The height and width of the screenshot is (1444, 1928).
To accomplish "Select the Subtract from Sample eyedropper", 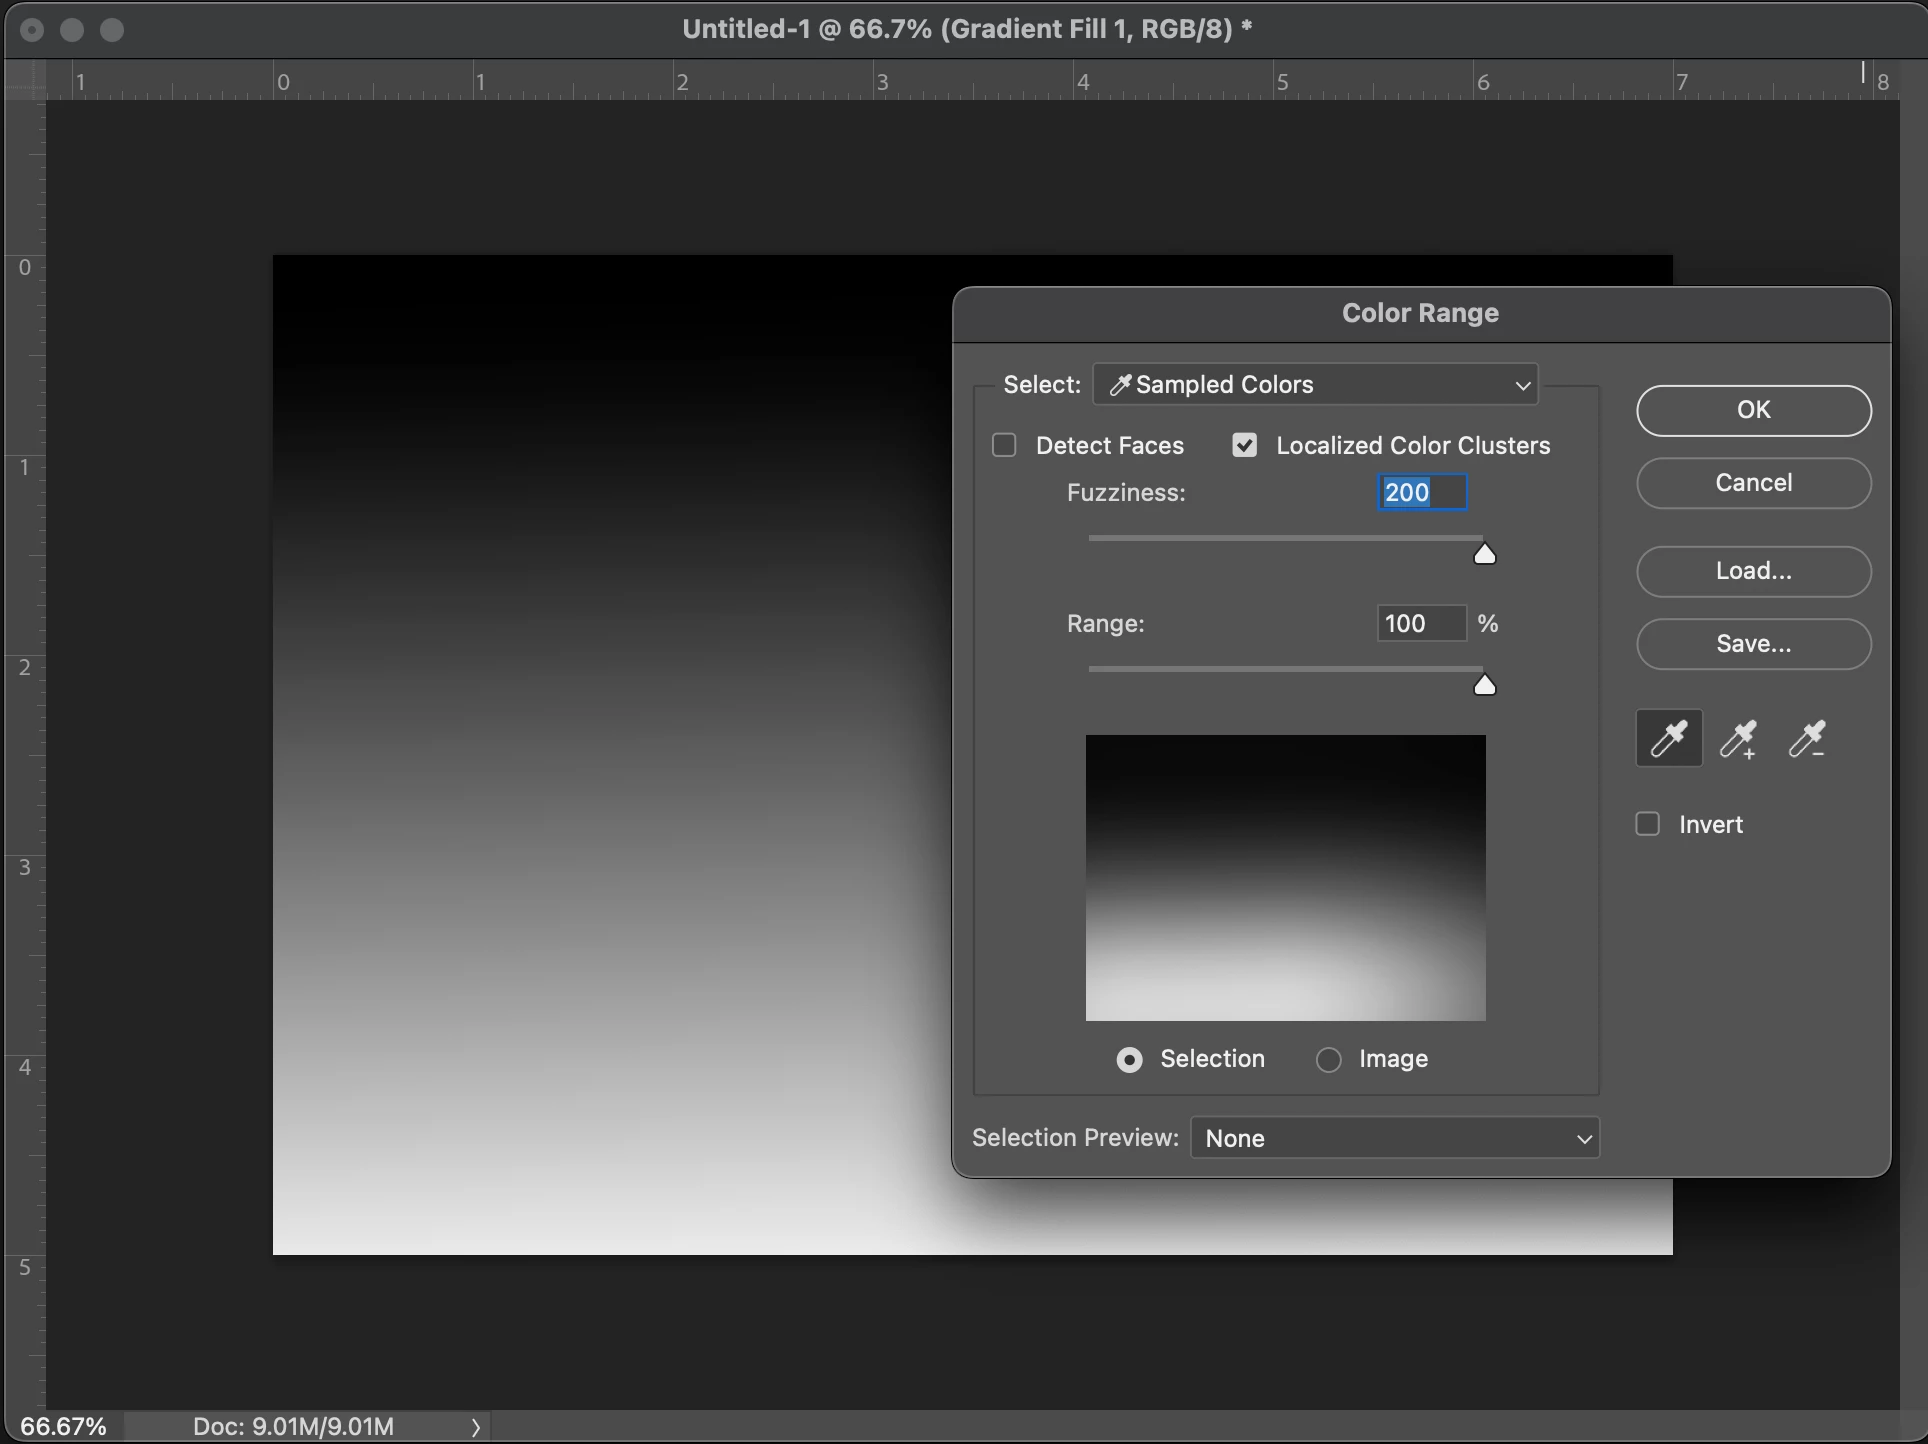I will coord(1807,739).
